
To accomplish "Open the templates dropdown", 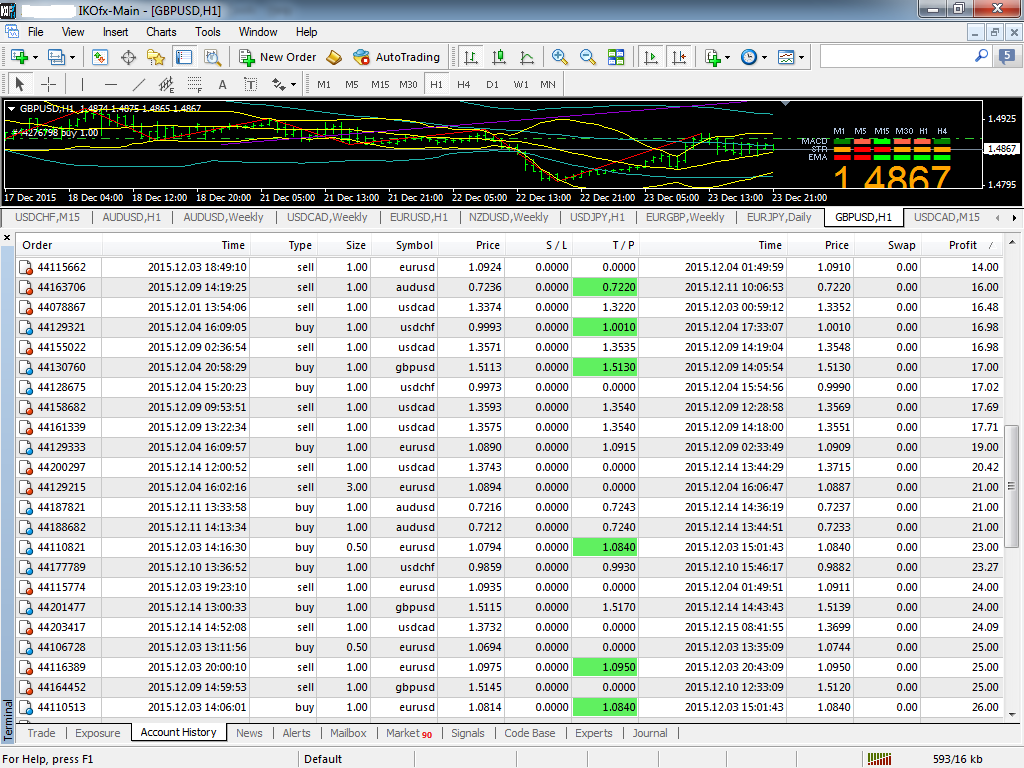I will [801, 57].
